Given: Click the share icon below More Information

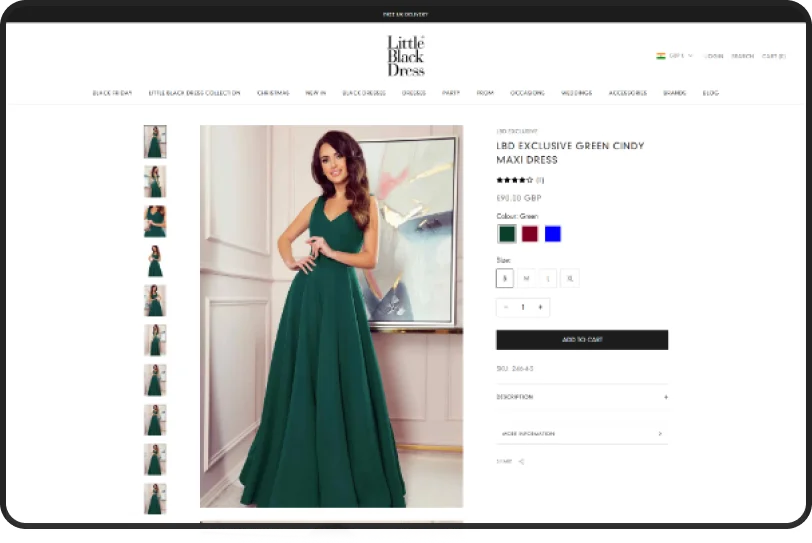Looking at the screenshot, I should point(521,462).
